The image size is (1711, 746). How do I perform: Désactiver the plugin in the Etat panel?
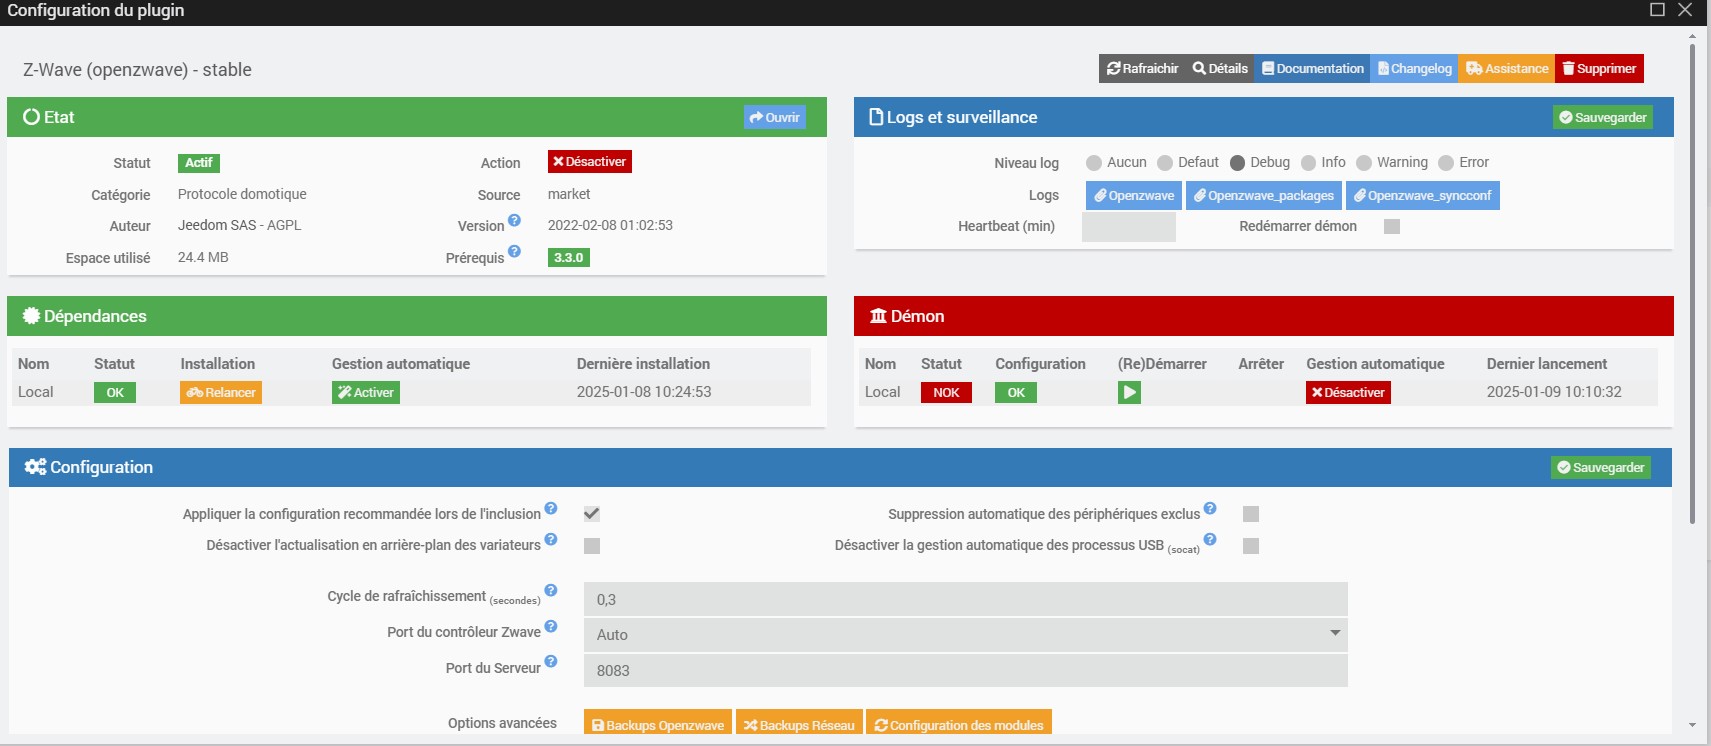[x=589, y=162]
